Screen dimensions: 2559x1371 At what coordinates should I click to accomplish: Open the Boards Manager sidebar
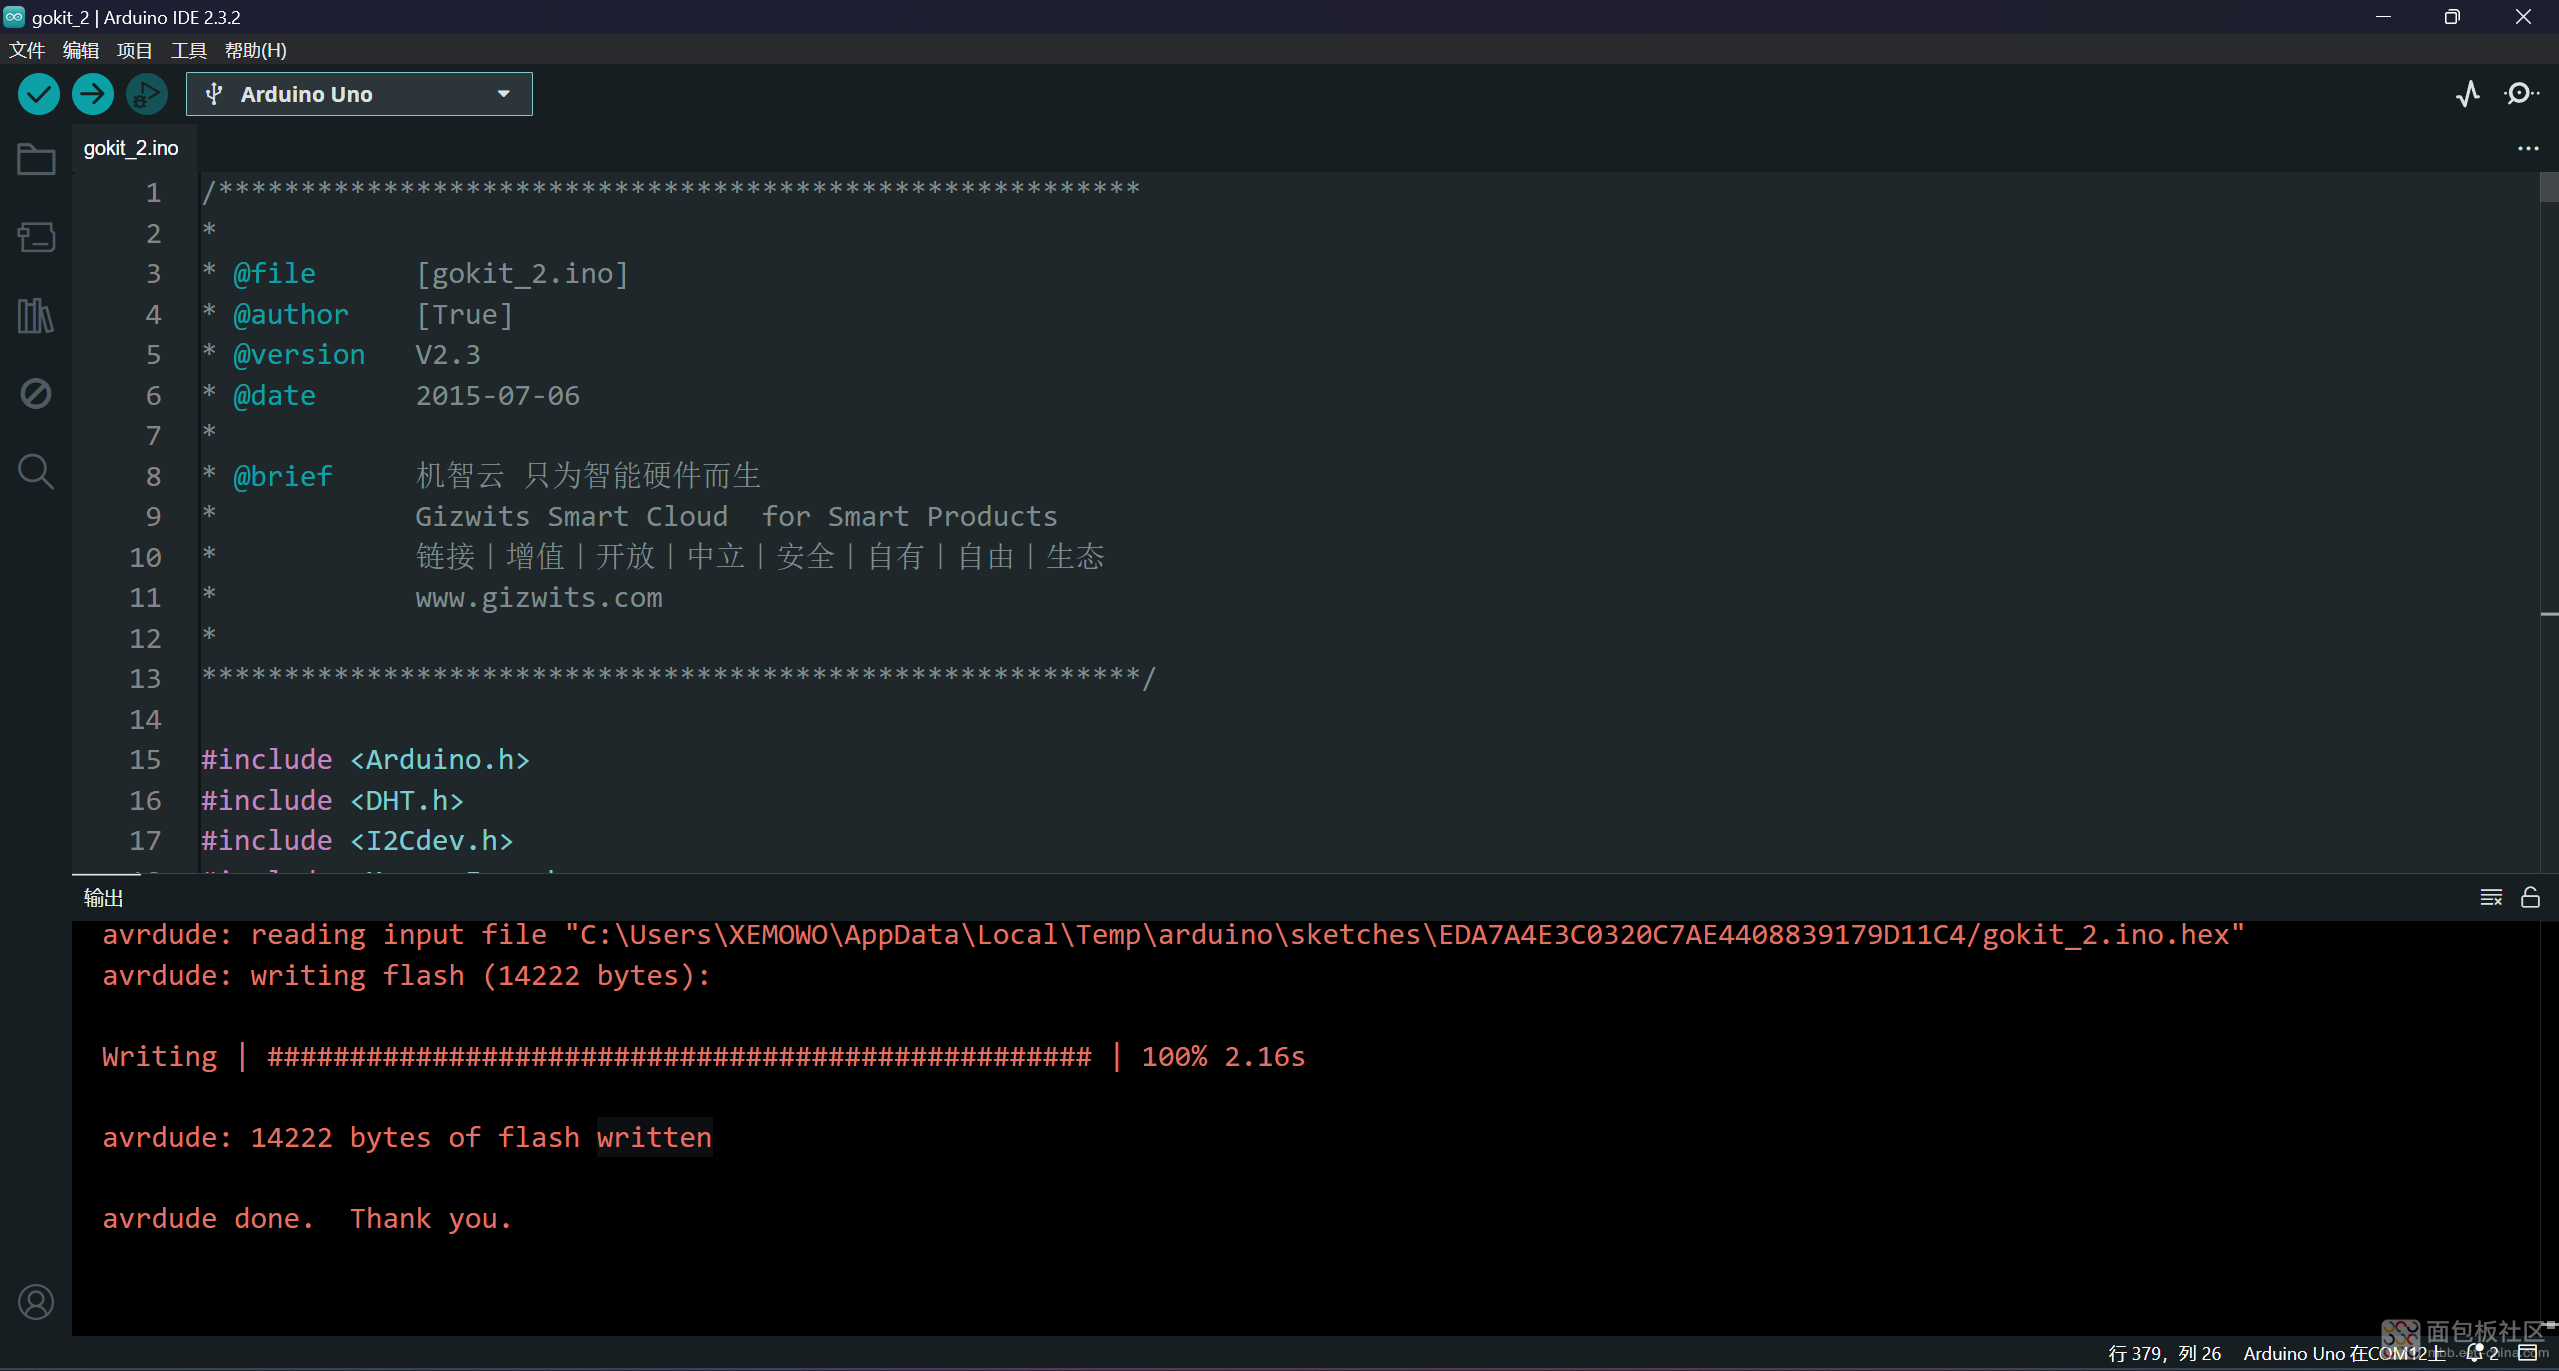pyautogui.click(x=36, y=238)
